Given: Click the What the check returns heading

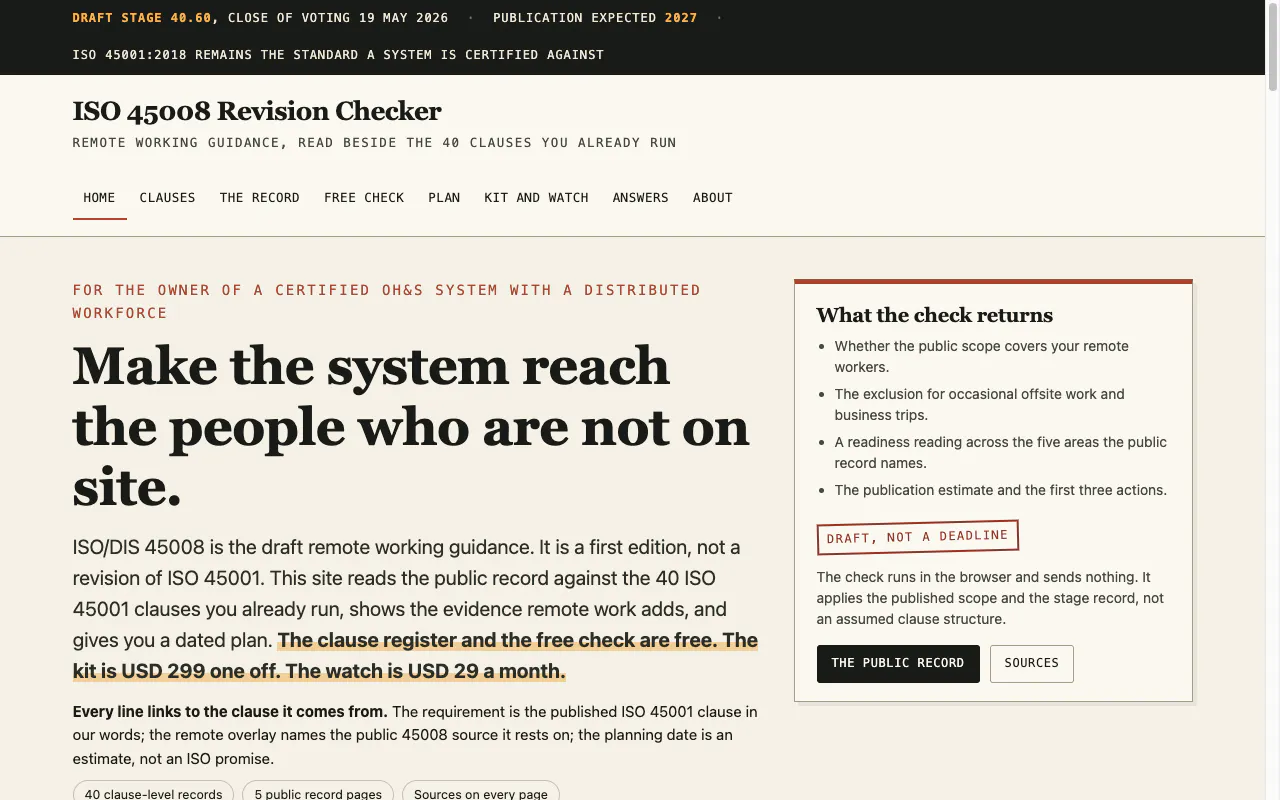Looking at the screenshot, I should (x=934, y=315).
